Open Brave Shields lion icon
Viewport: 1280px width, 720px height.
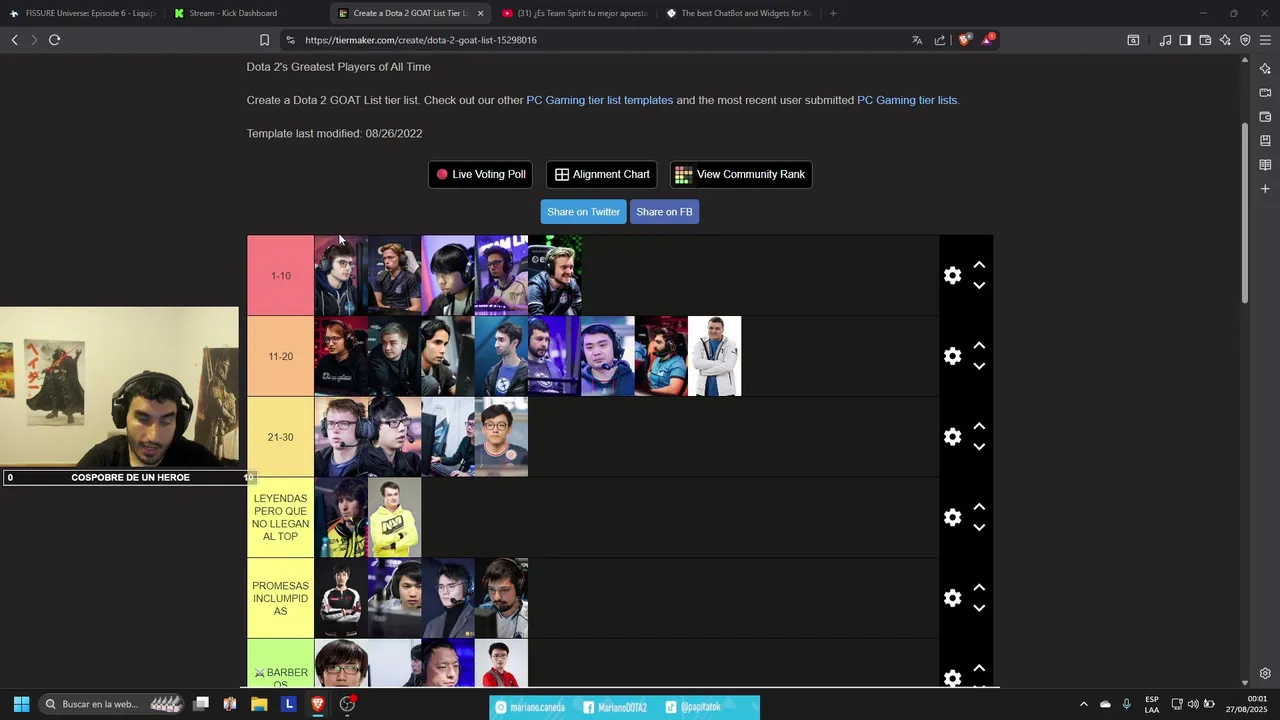pos(964,40)
